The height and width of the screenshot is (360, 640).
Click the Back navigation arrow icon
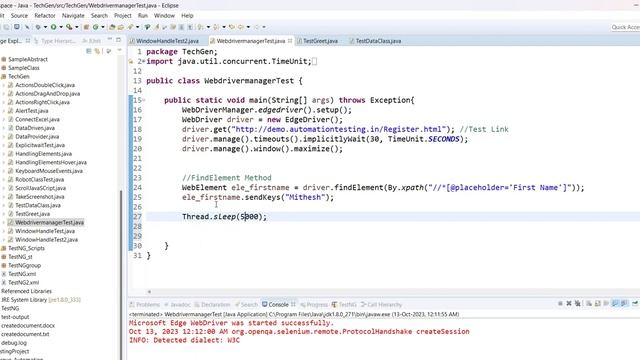pyautogui.click(x=241, y=27)
